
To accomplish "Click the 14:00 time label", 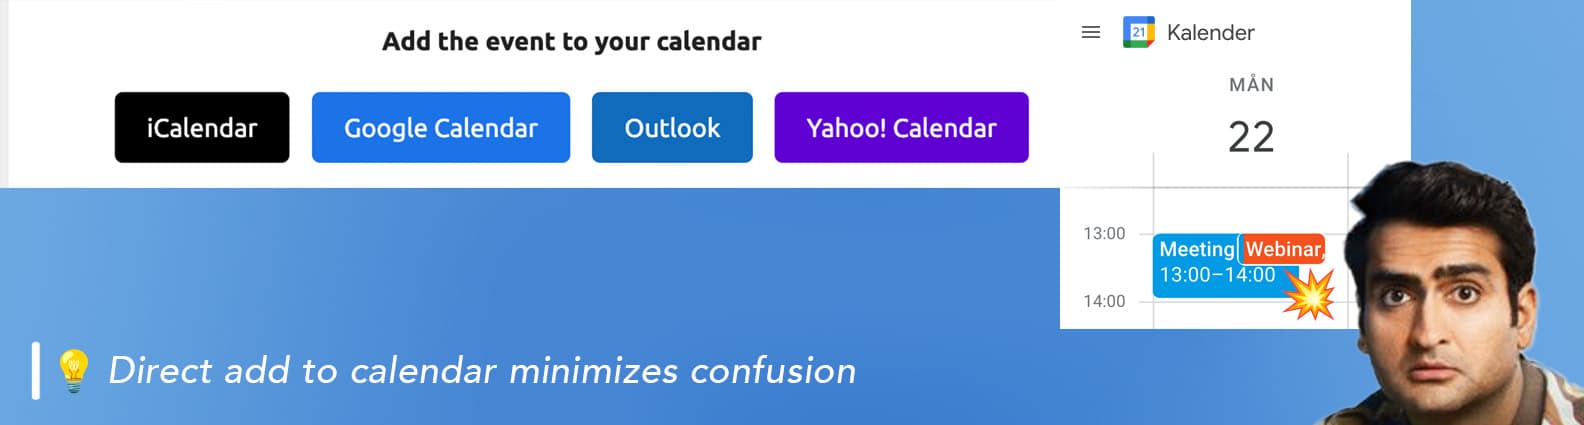I will pyautogui.click(x=1104, y=301).
